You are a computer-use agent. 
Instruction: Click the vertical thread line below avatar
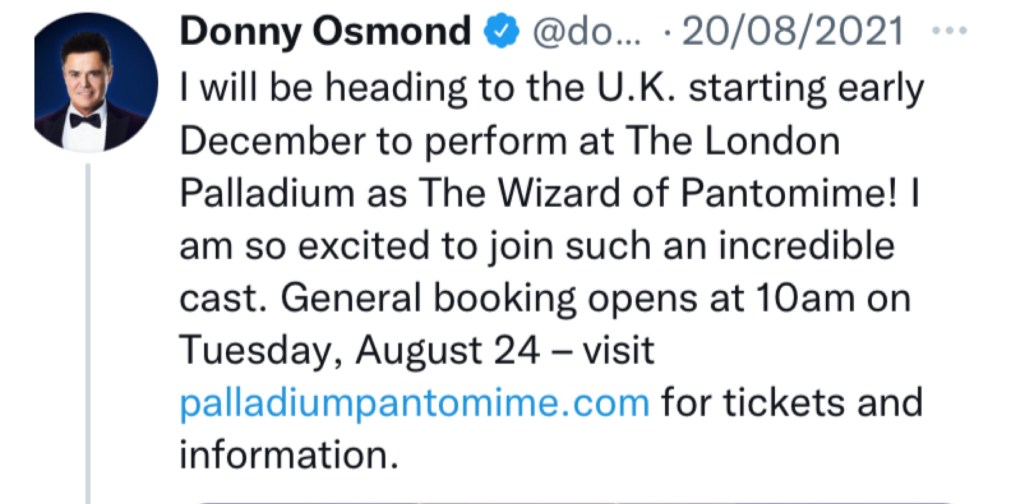89,330
